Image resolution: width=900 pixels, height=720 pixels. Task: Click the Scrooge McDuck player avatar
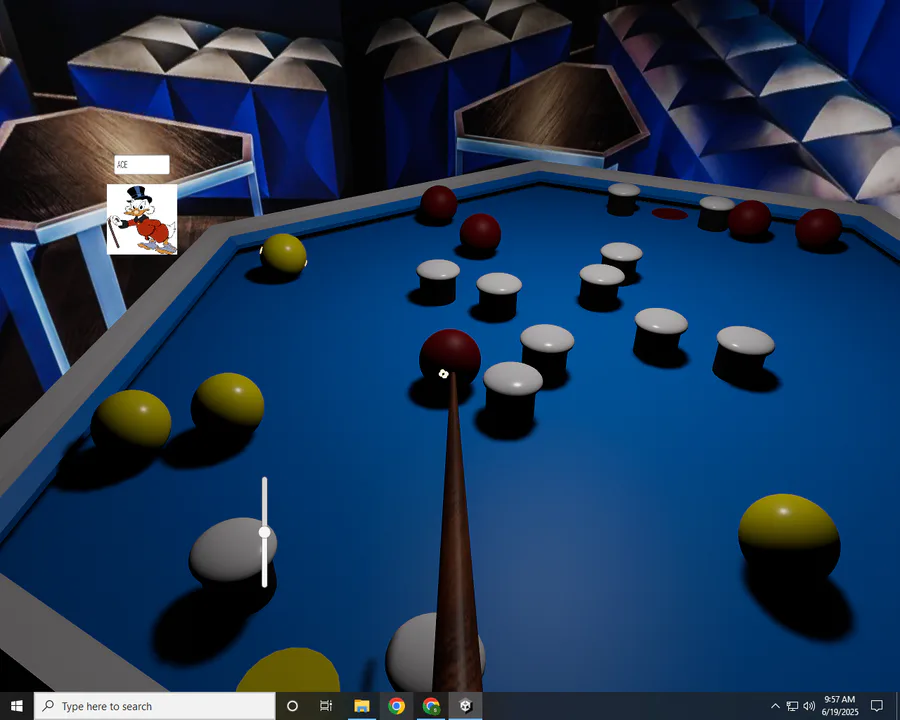(142, 219)
